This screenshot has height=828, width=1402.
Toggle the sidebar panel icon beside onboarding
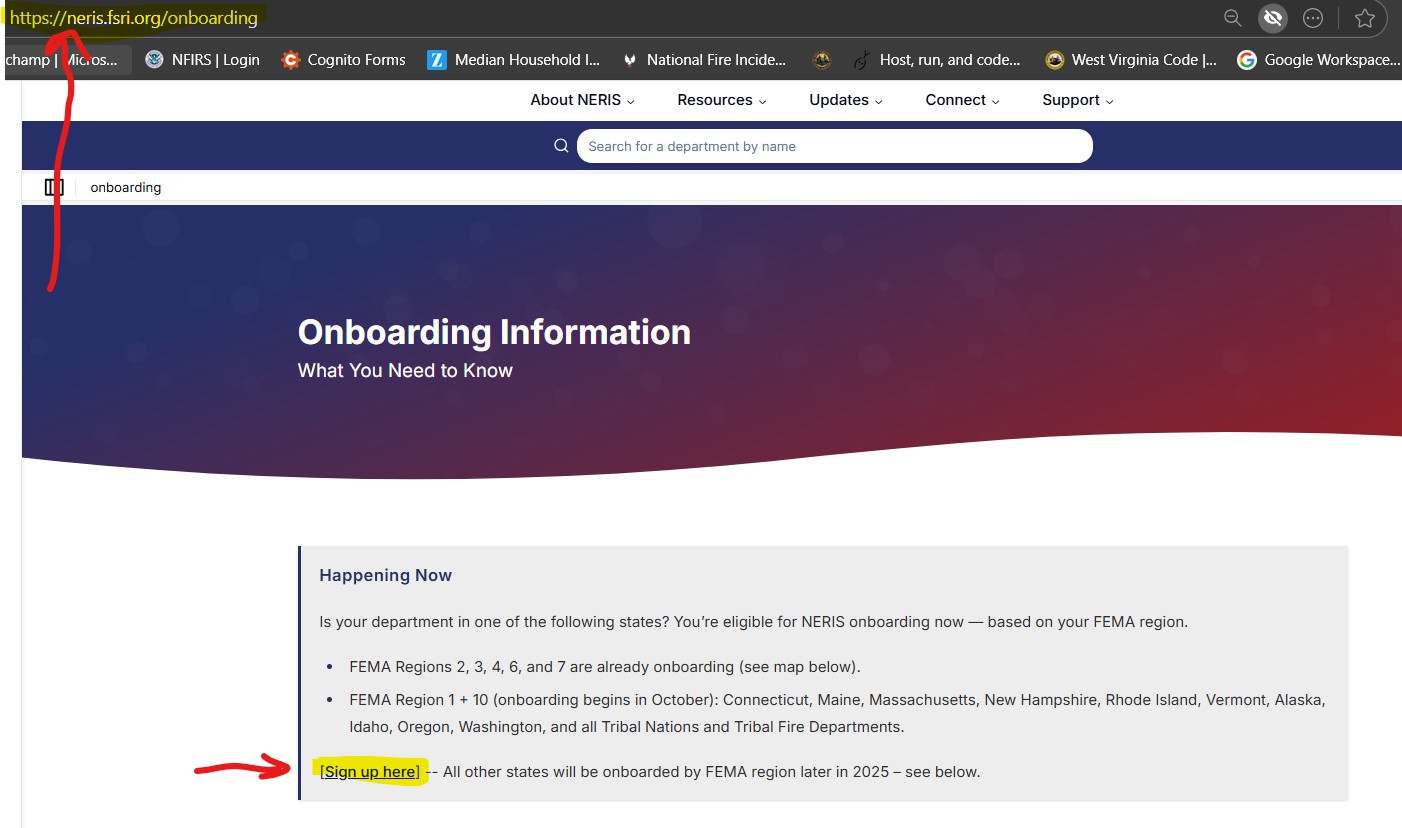coord(54,187)
